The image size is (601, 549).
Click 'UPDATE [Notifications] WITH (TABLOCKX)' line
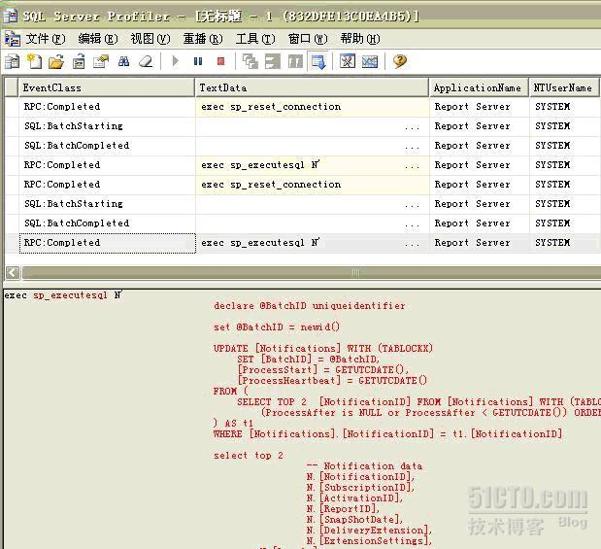pos(323,348)
